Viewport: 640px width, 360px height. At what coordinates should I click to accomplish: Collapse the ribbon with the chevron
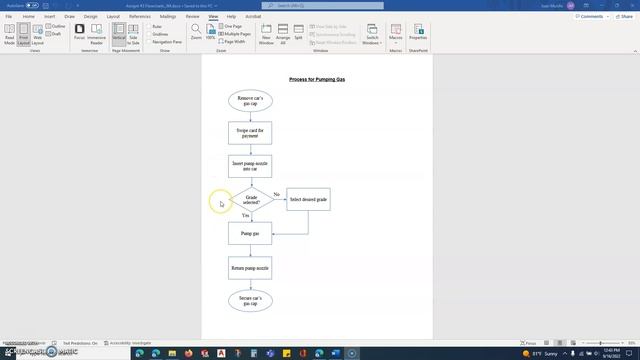635,51
